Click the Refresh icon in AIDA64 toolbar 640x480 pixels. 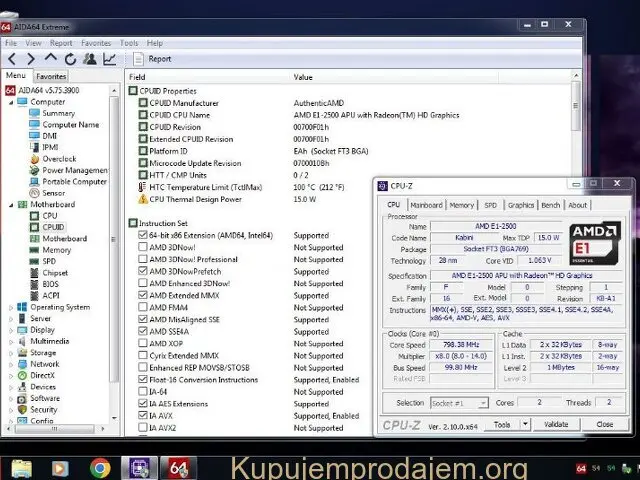click(x=69, y=59)
